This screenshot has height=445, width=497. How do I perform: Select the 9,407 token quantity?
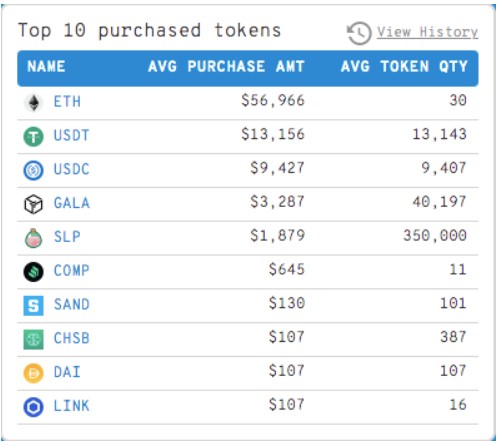[x=444, y=168]
